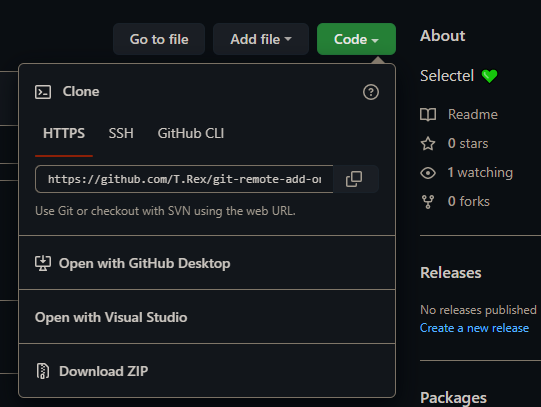This screenshot has width=541, height=407.
Task: Click the terminal icon beside Clone
Action: click(43, 92)
